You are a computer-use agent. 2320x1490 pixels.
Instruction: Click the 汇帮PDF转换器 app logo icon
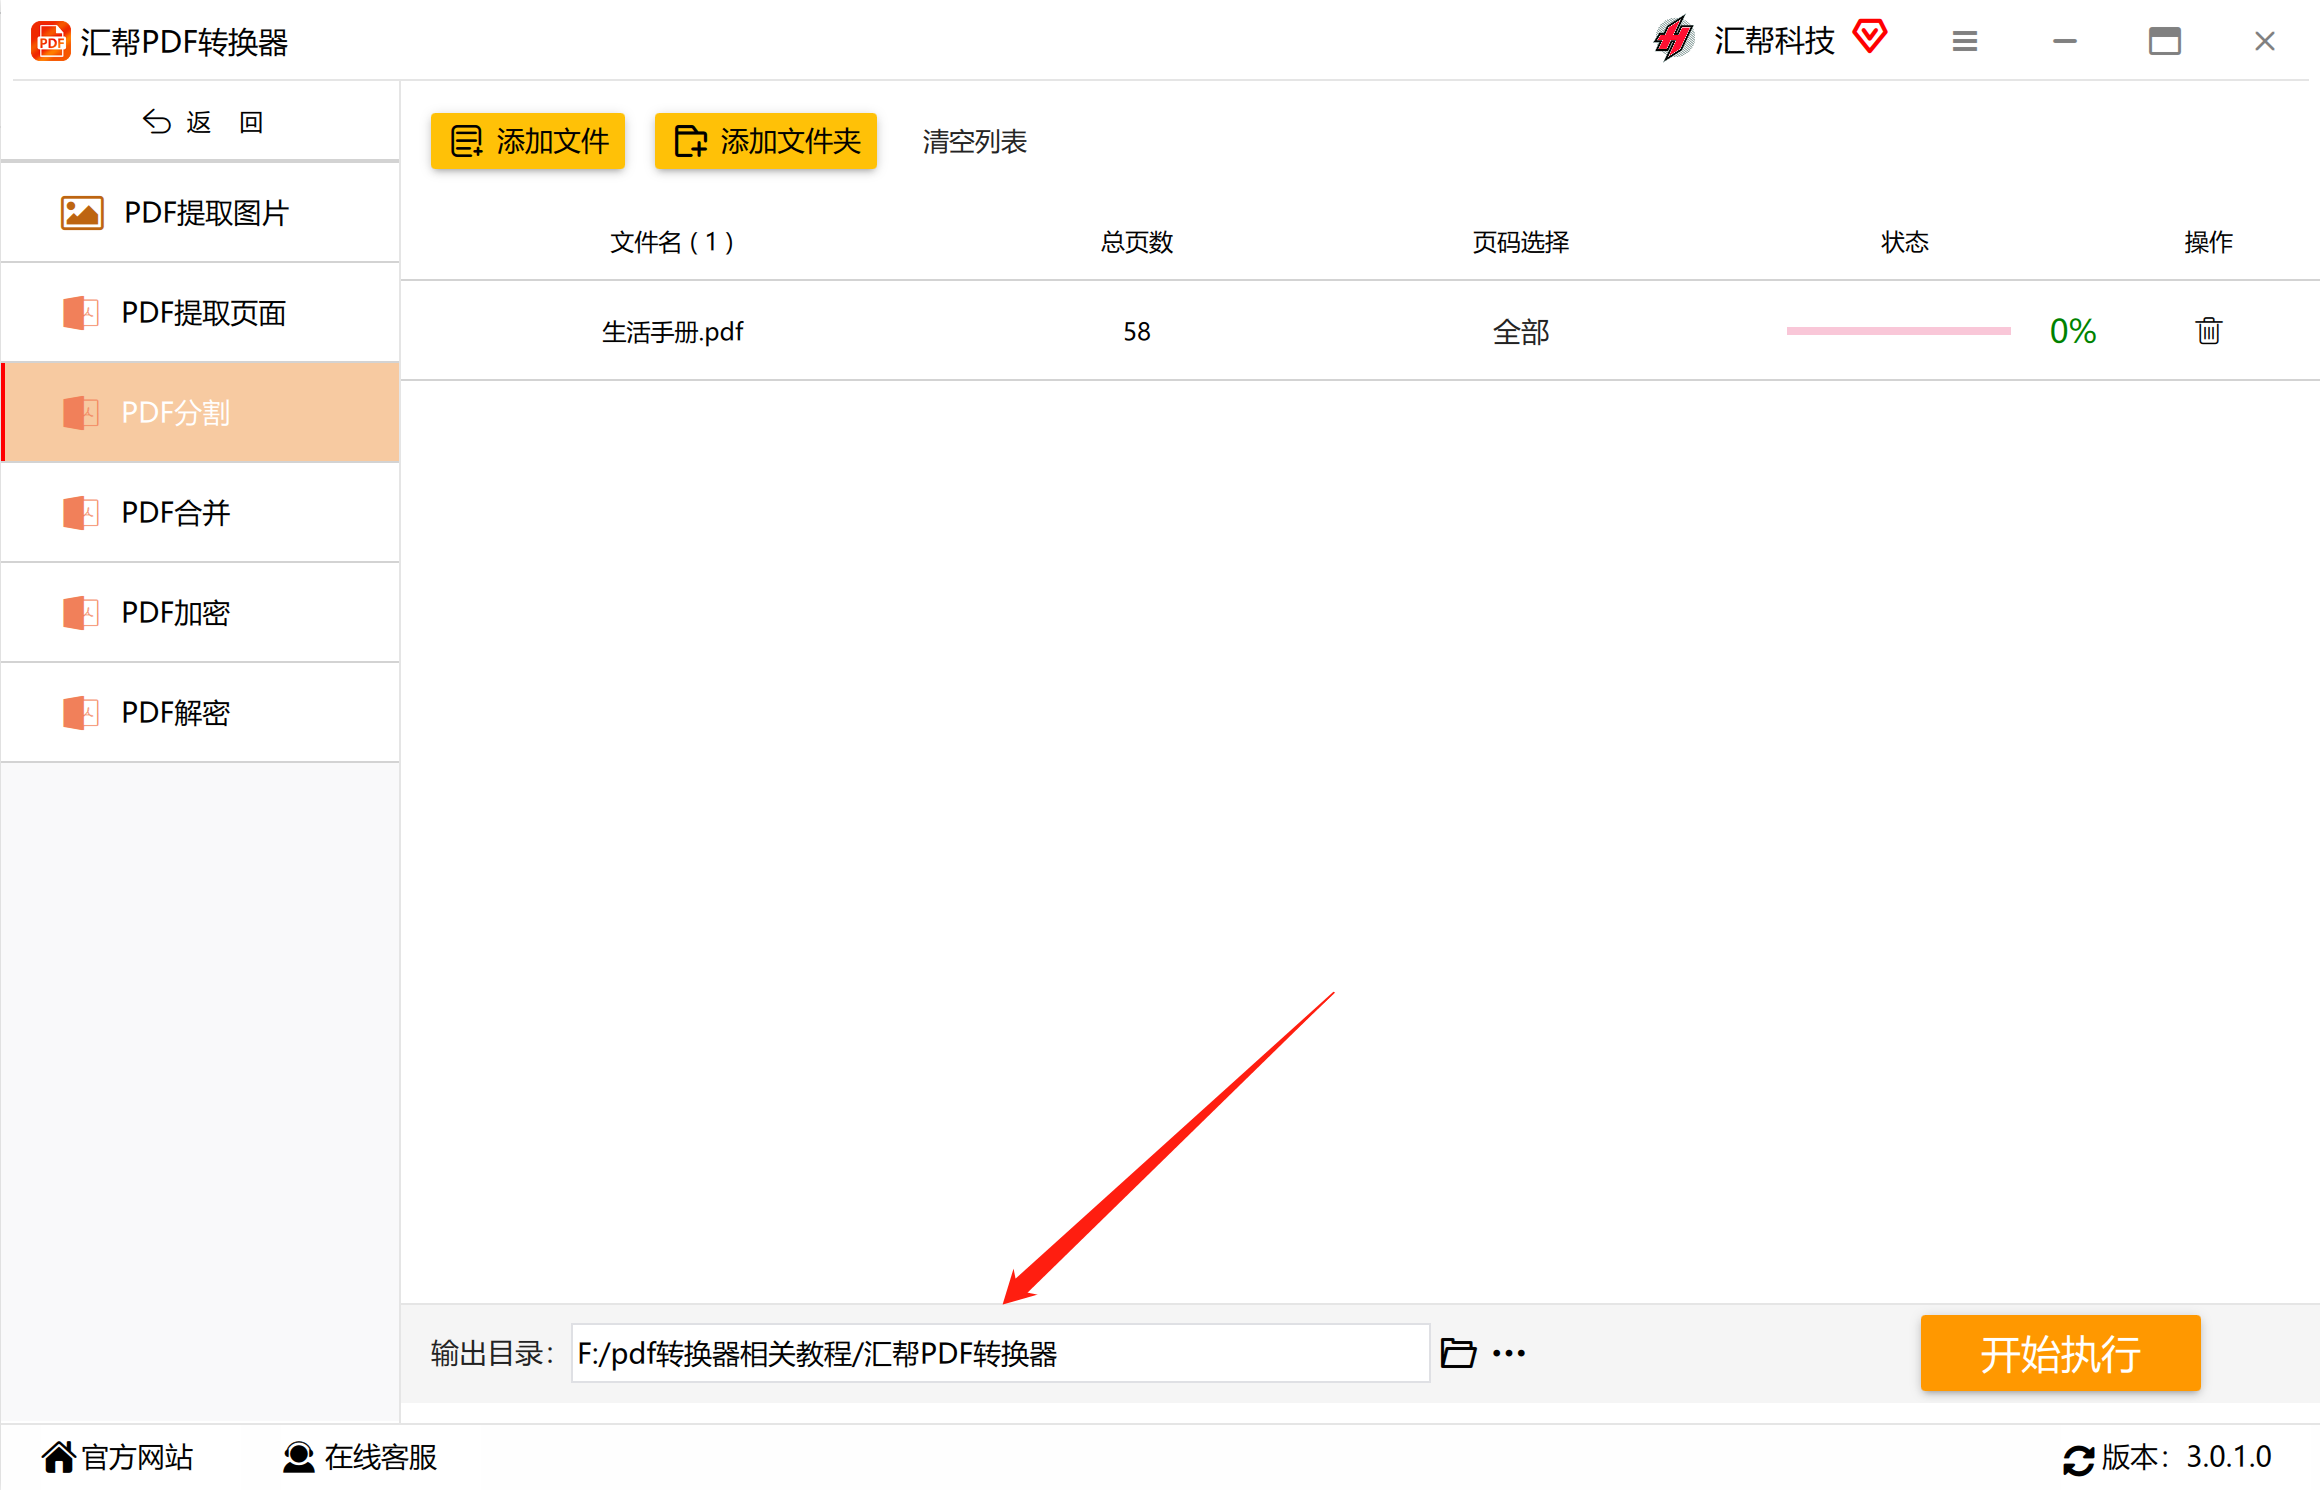(51, 42)
